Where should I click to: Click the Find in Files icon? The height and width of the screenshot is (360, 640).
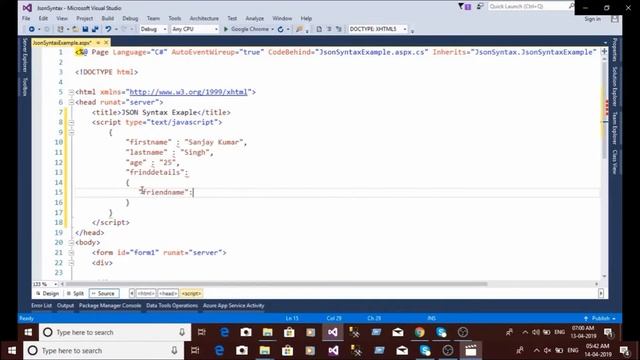(299, 29)
